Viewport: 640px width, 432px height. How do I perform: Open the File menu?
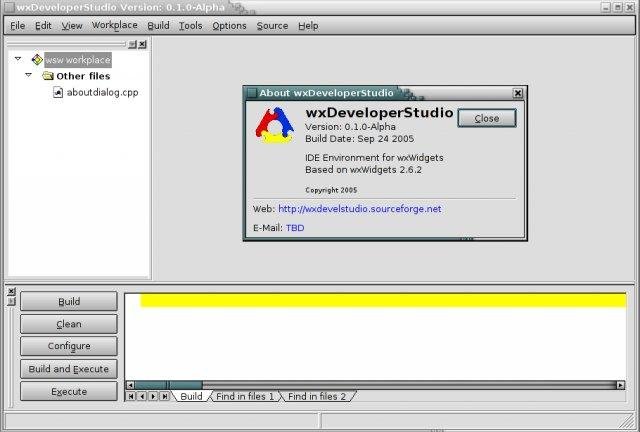18,26
